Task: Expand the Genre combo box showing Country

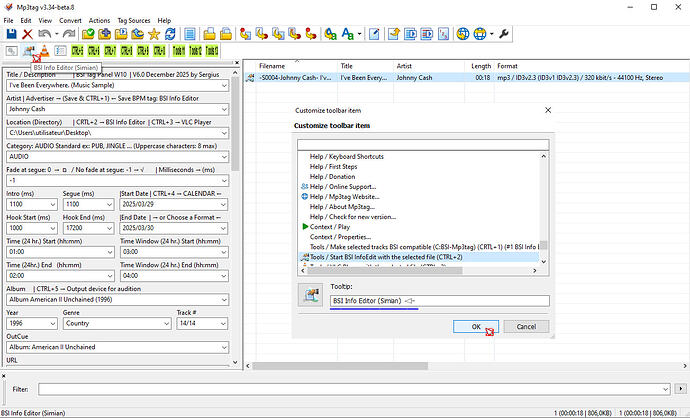Action: point(167,323)
